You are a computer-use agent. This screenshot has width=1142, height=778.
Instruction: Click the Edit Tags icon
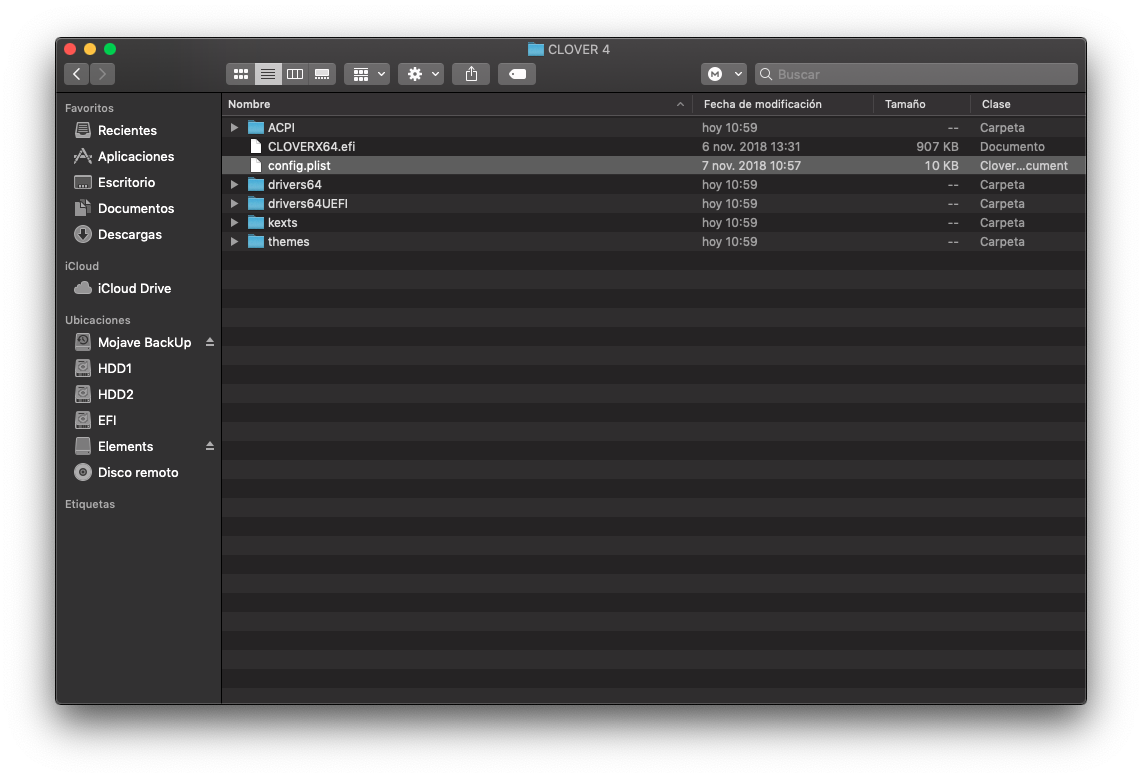point(517,74)
